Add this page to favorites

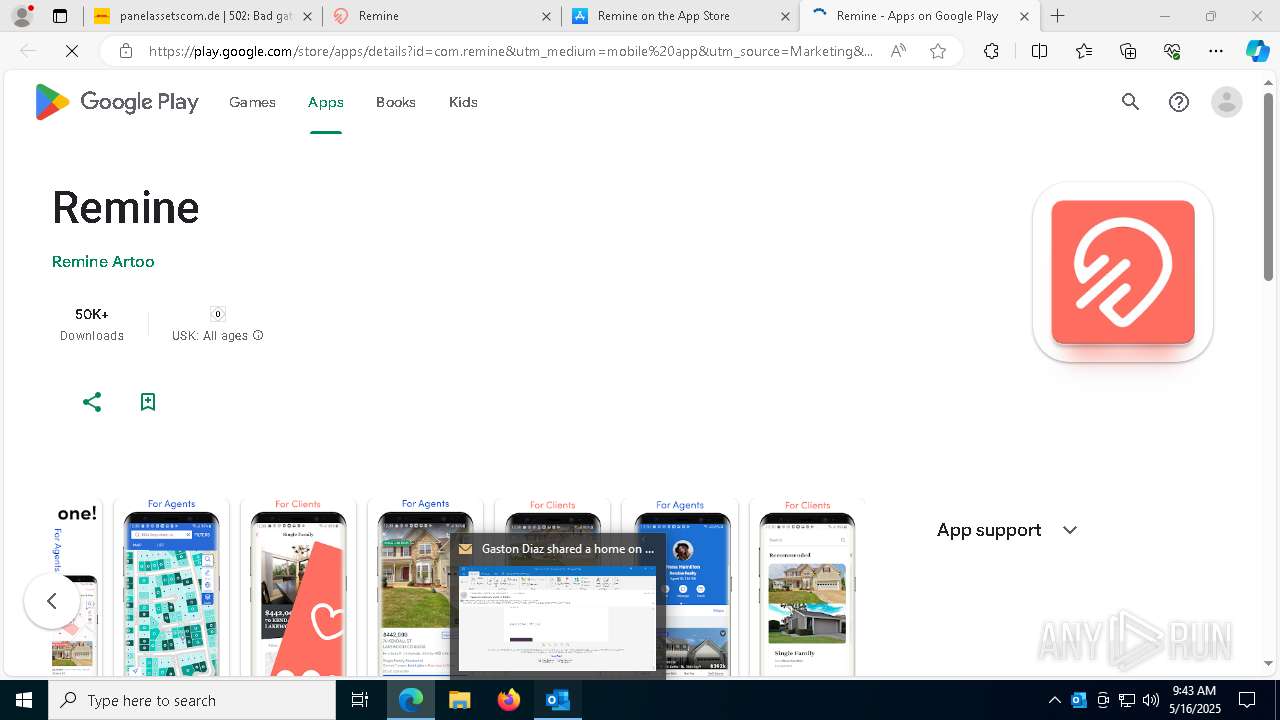[x=938, y=51]
